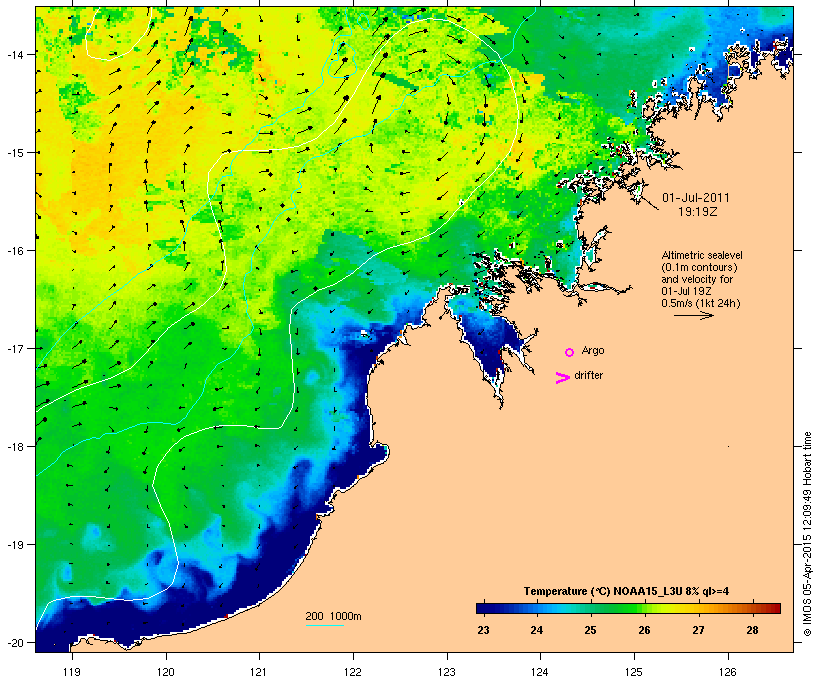Click the 125 longitude axis label

coord(634,672)
